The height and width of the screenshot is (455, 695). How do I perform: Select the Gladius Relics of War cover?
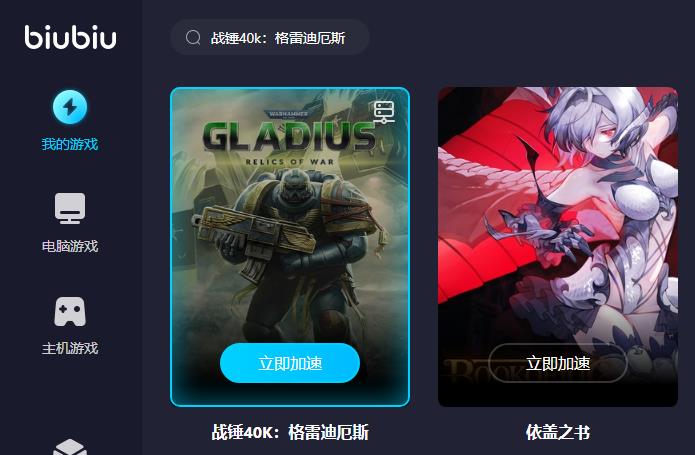pos(290,247)
